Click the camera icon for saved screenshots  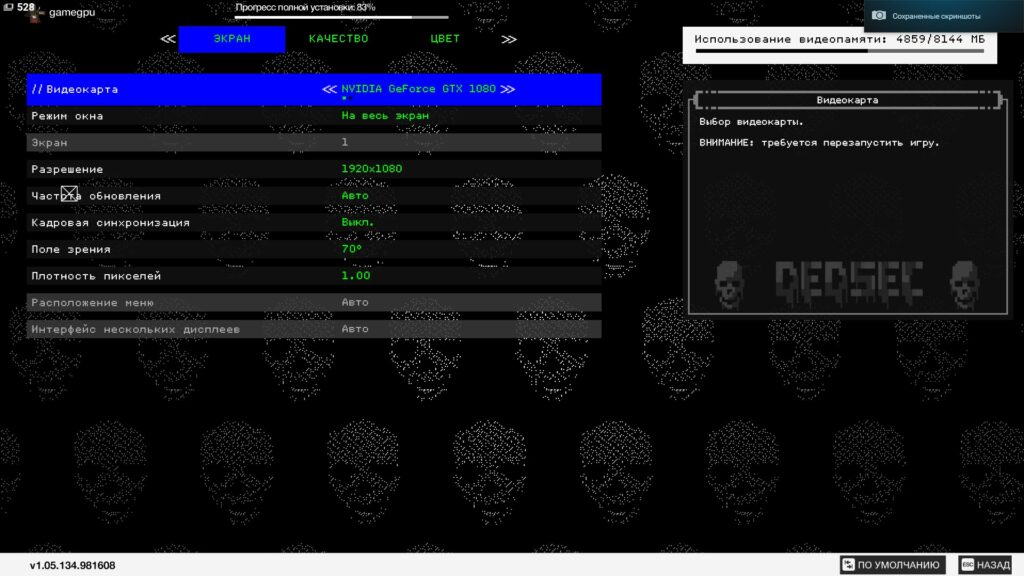point(879,16)
